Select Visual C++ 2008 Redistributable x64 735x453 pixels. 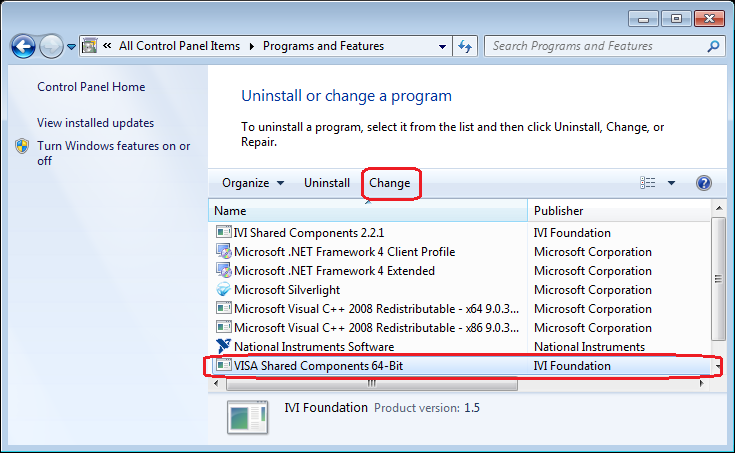[x=376, y=309]
